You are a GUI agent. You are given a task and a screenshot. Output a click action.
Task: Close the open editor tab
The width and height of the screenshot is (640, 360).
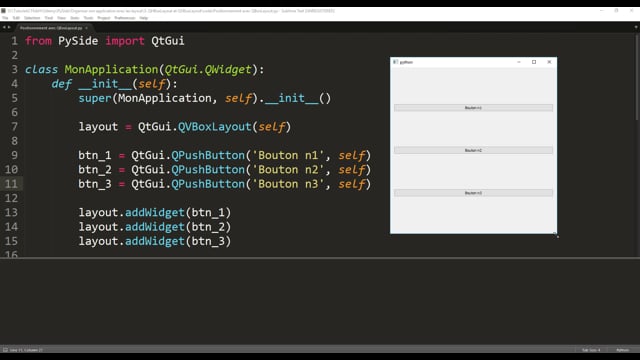[87, 28]
